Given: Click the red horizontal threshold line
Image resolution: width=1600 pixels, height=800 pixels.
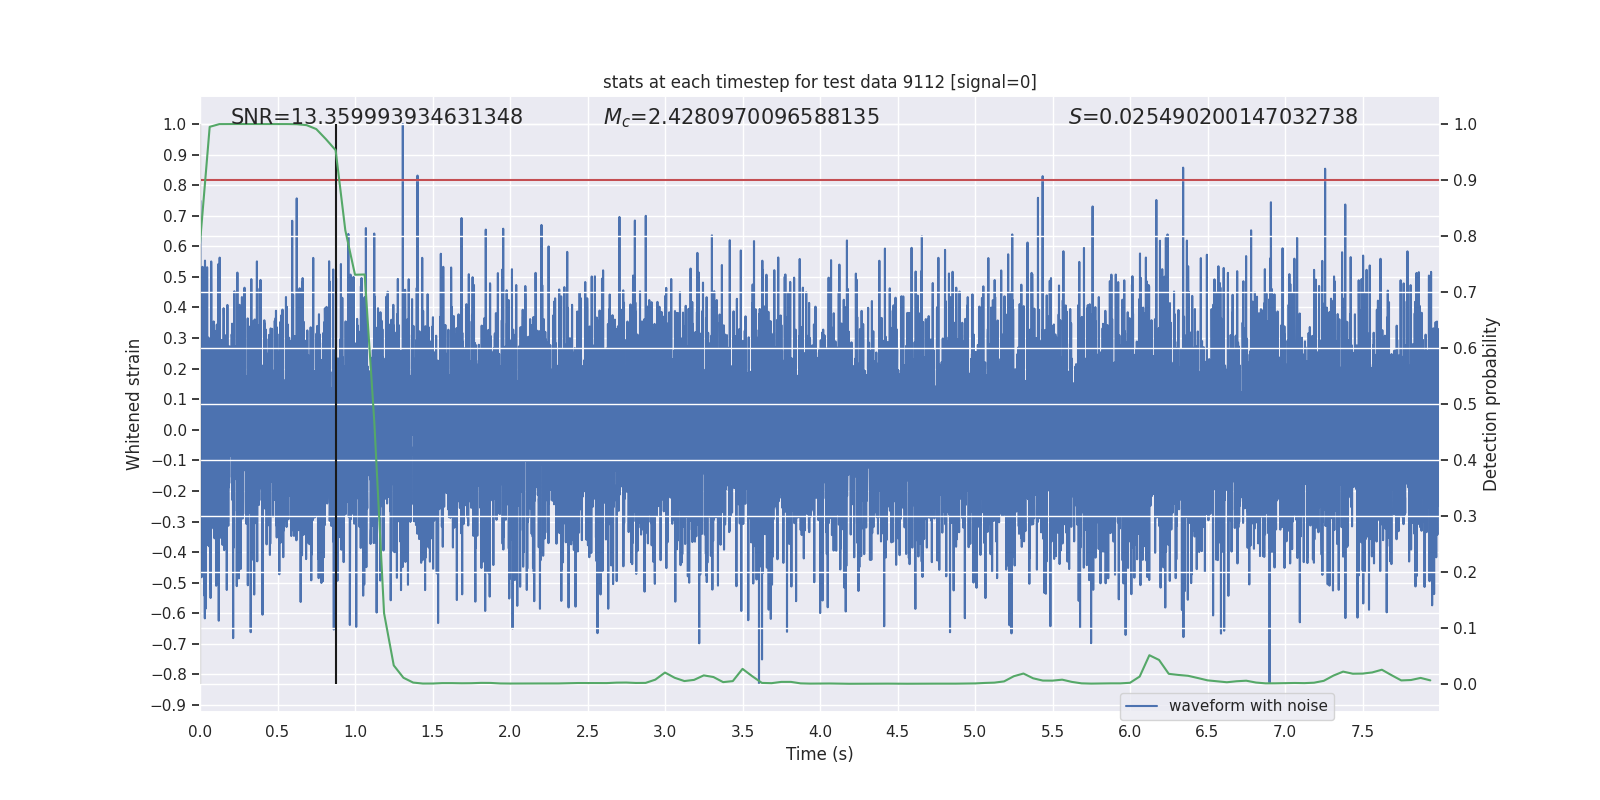Looking at the screenshot, I should click(x=800, y=180).
